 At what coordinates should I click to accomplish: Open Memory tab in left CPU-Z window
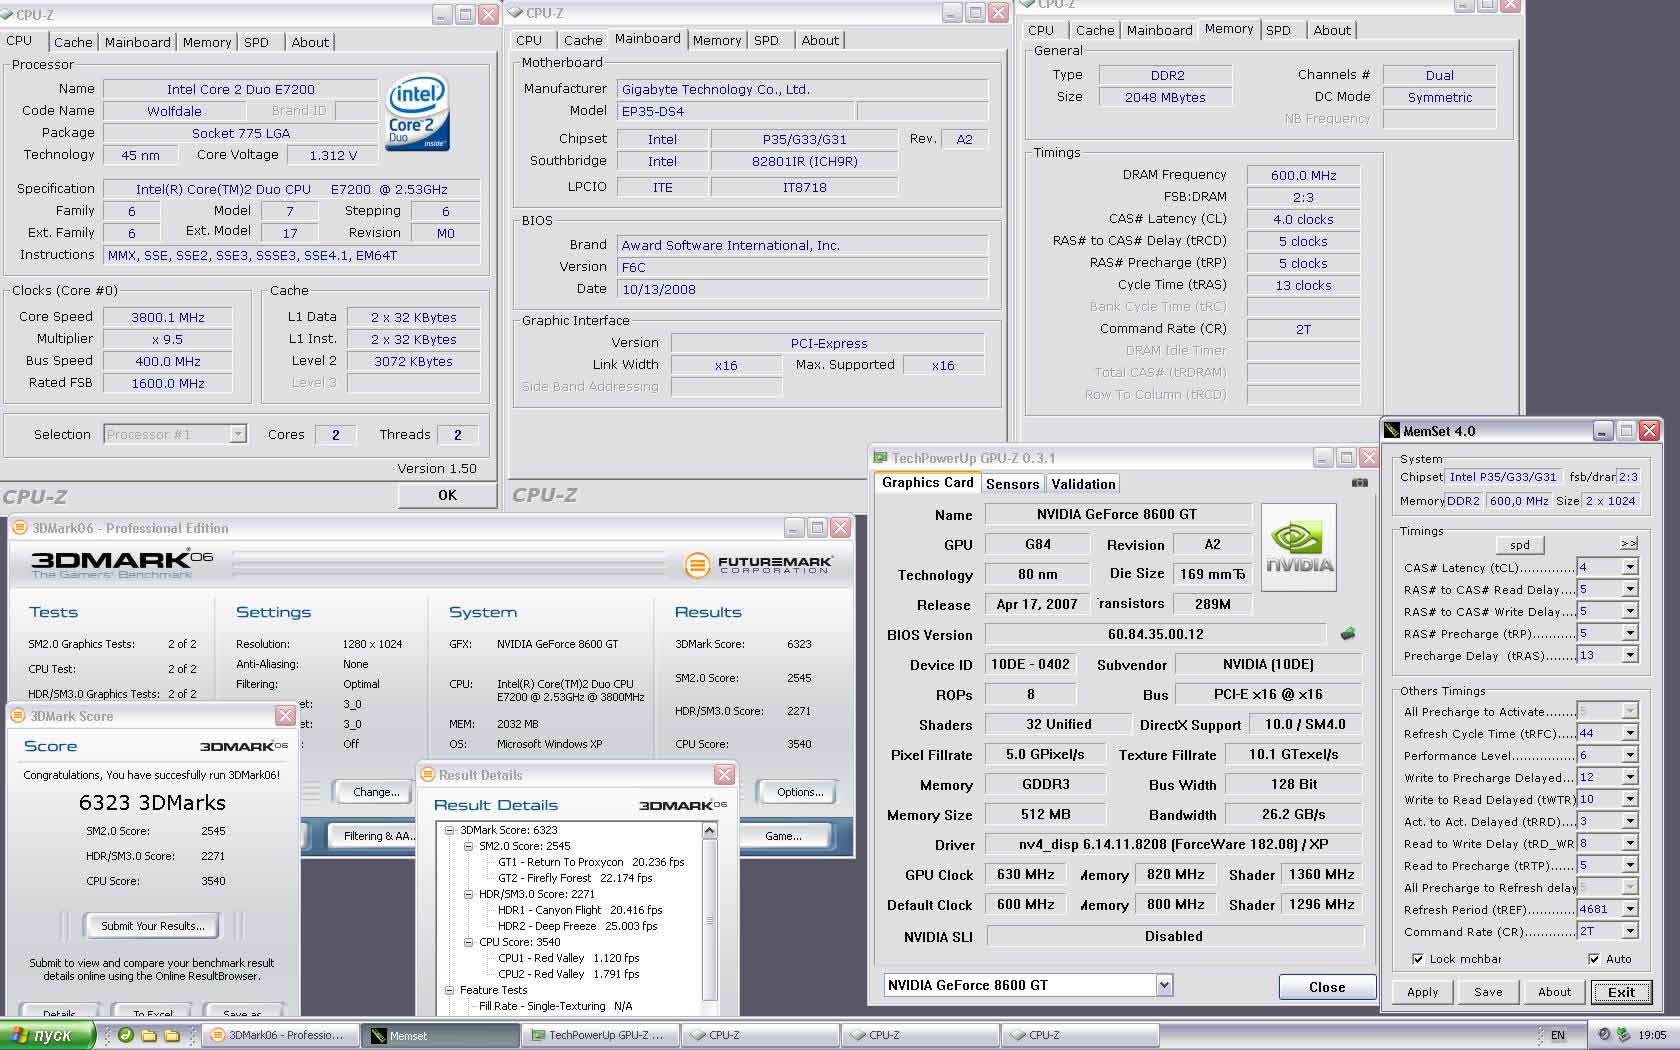[x=207, y=42]
